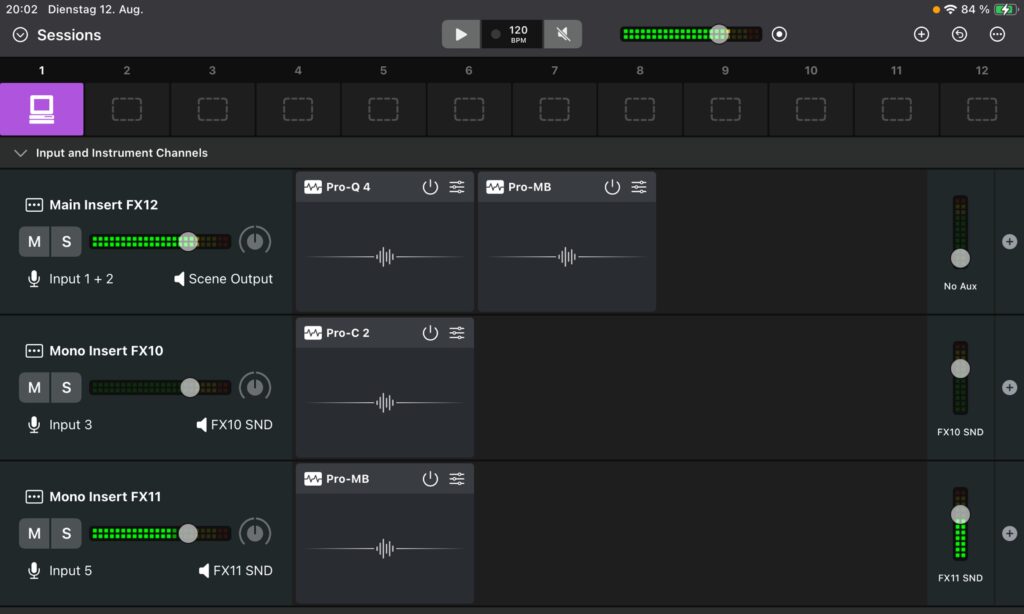Change Scene Output routing for FX12
This screenshot has width=1024, height=614.
coord(222,279)
